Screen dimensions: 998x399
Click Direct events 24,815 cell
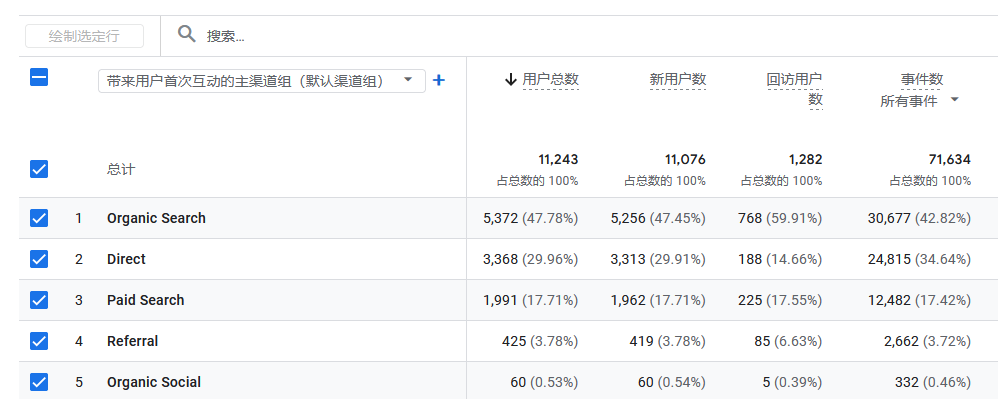pyautogui.click(x=919, y=259)
